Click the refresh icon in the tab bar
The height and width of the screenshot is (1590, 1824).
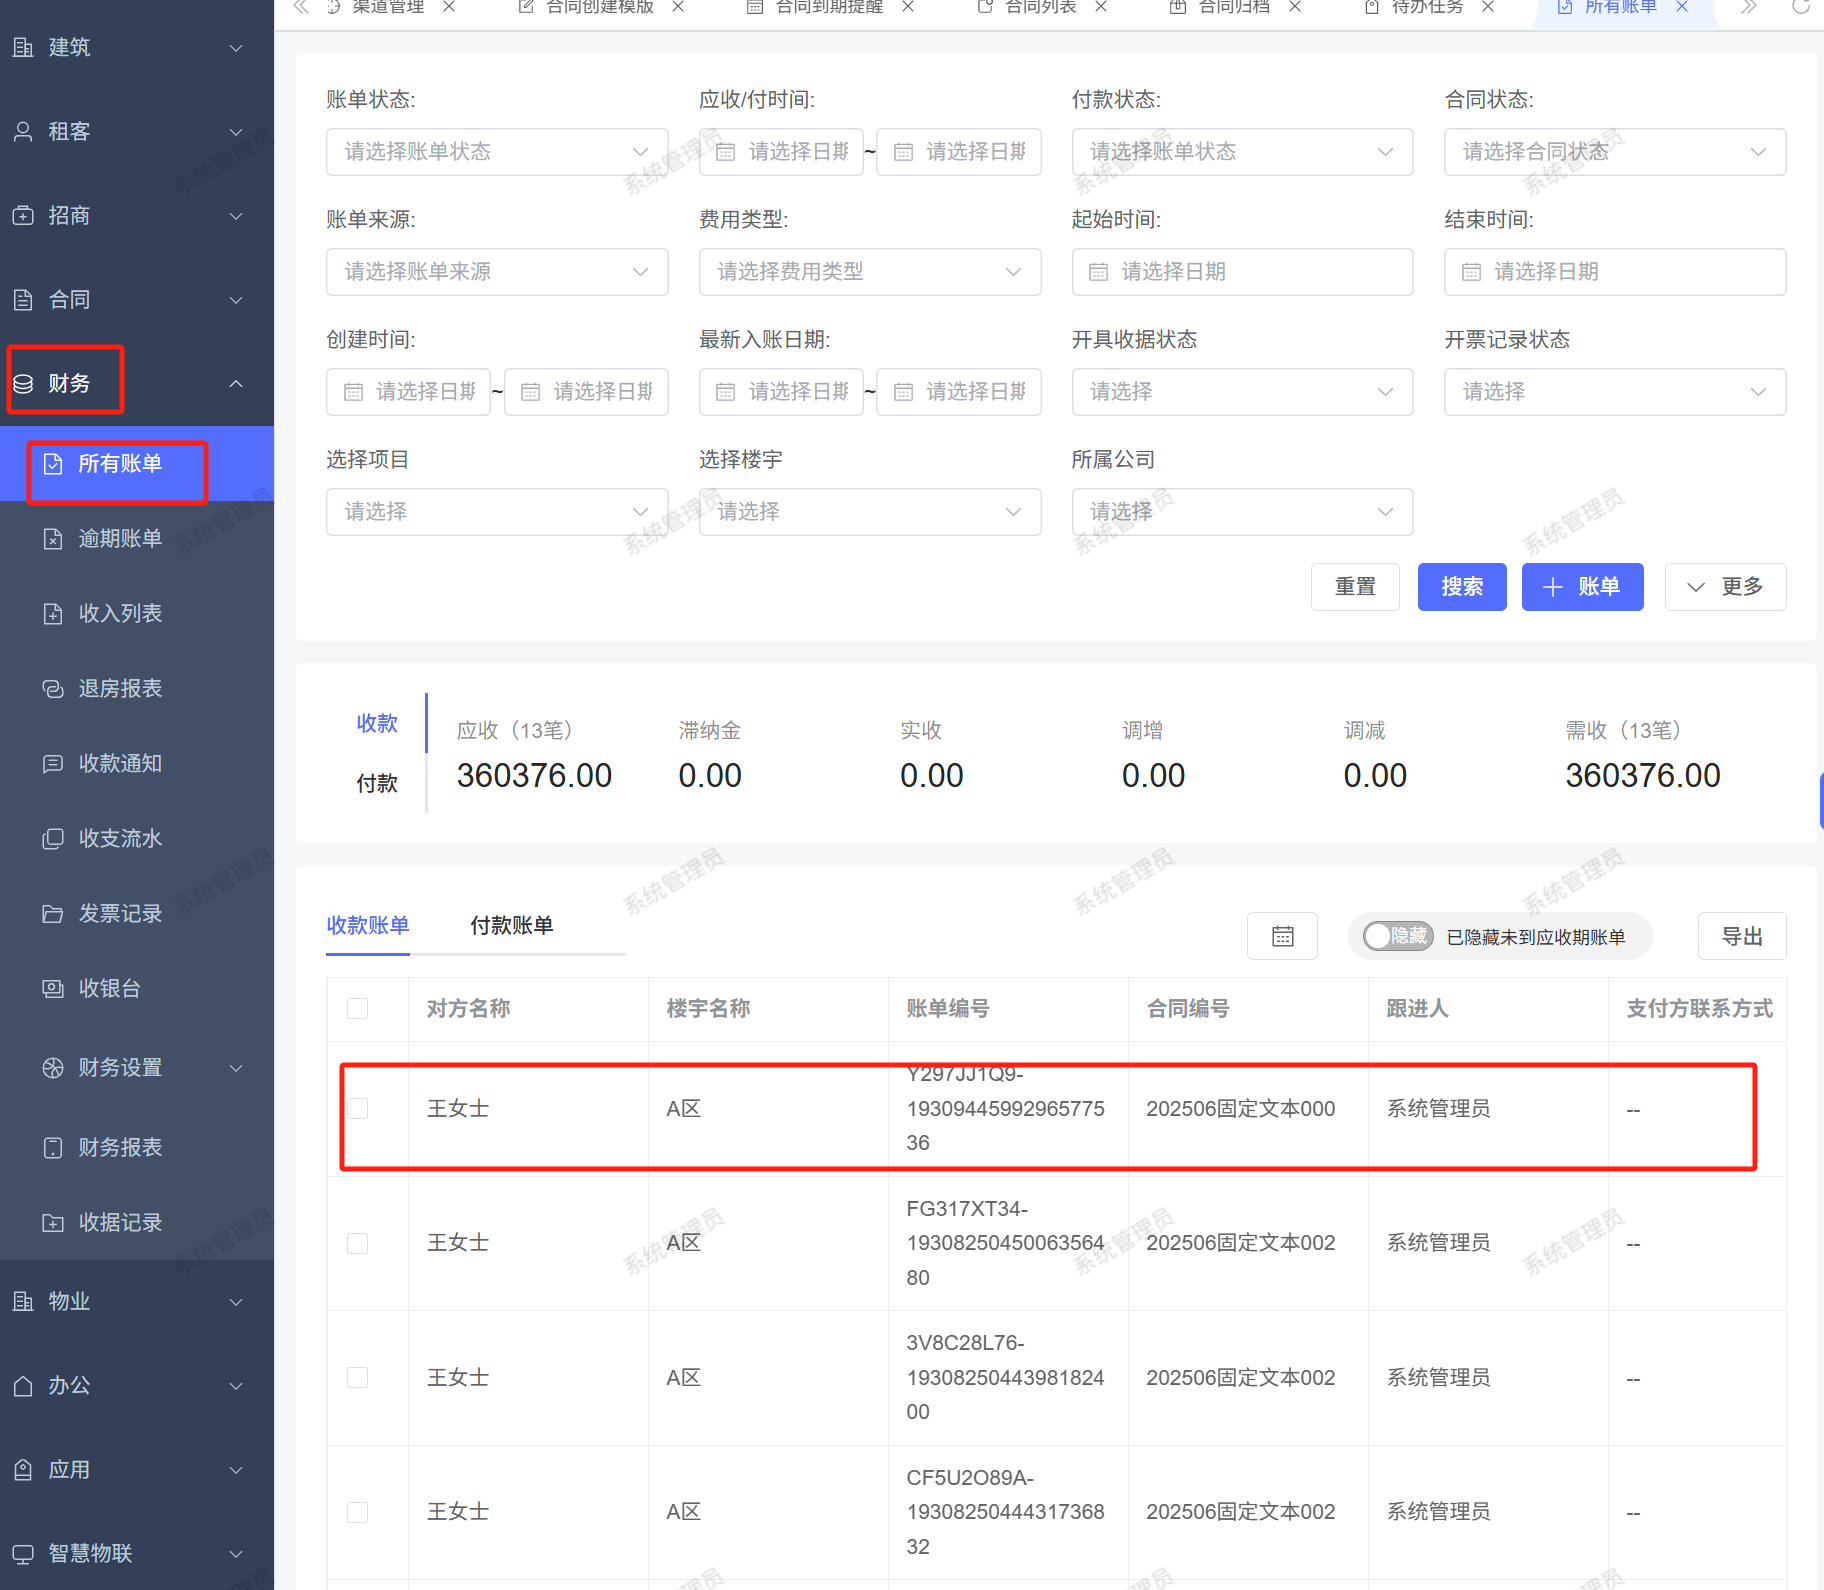click(x=1800, y=7)
